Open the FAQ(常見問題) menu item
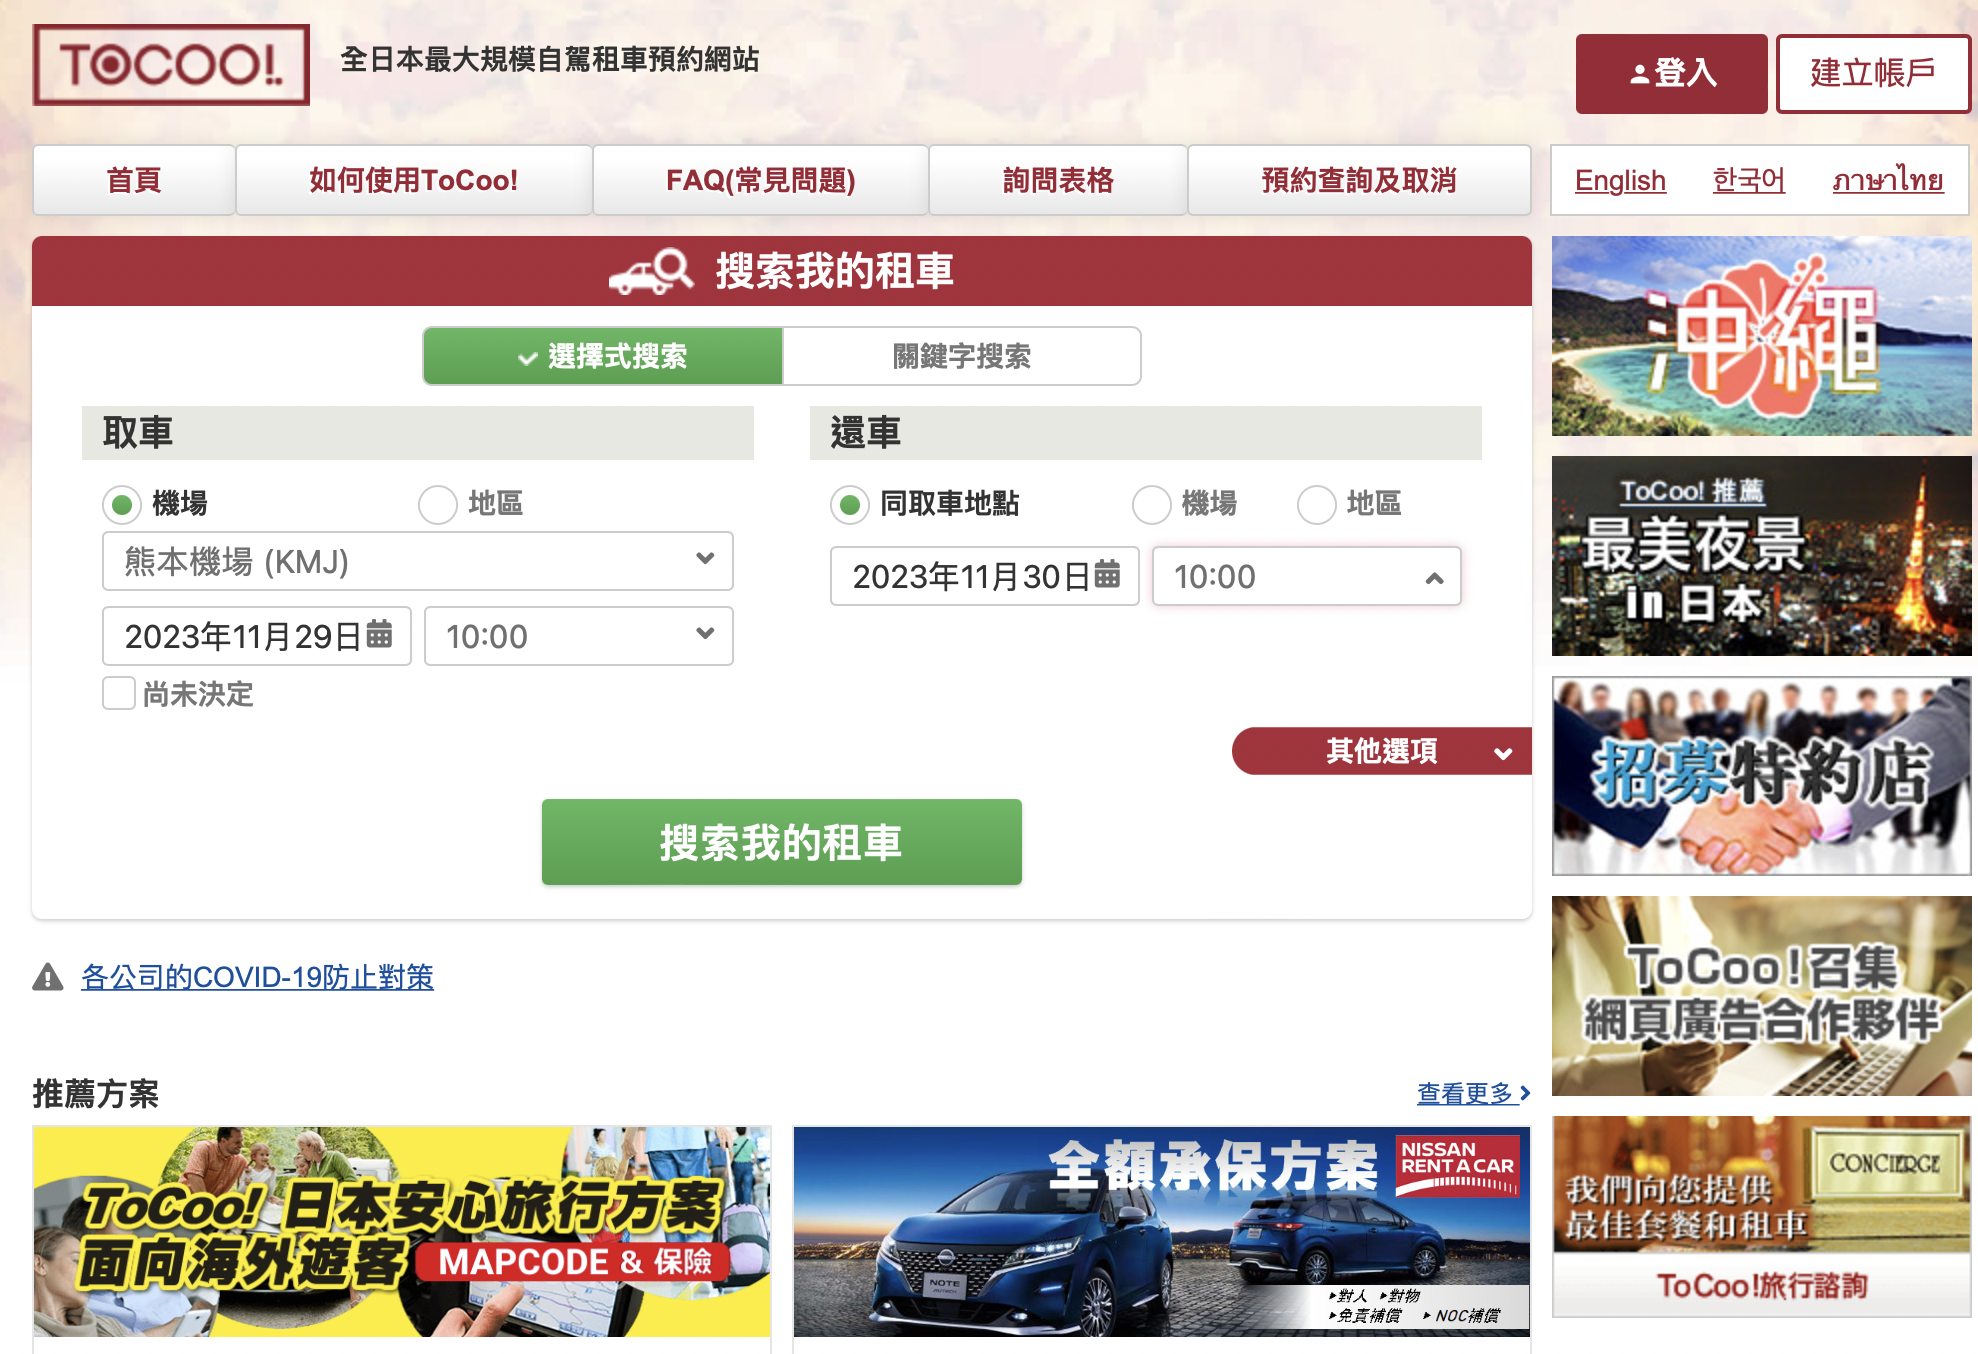This screenshot has width=1978, height=1354. pyautogui.click(x=761, y=180)
